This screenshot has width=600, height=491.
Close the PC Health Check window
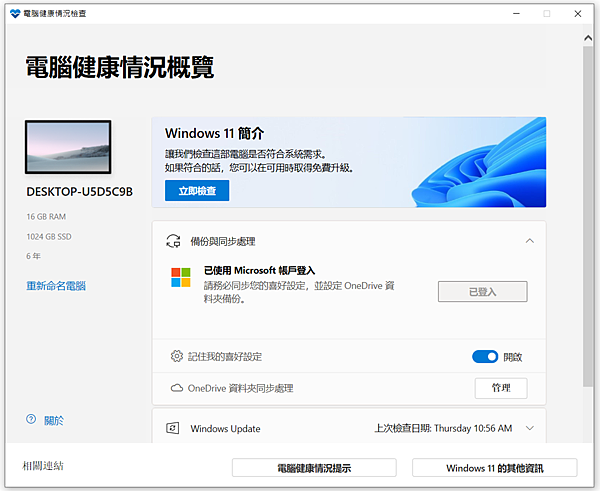pos(578,14)
